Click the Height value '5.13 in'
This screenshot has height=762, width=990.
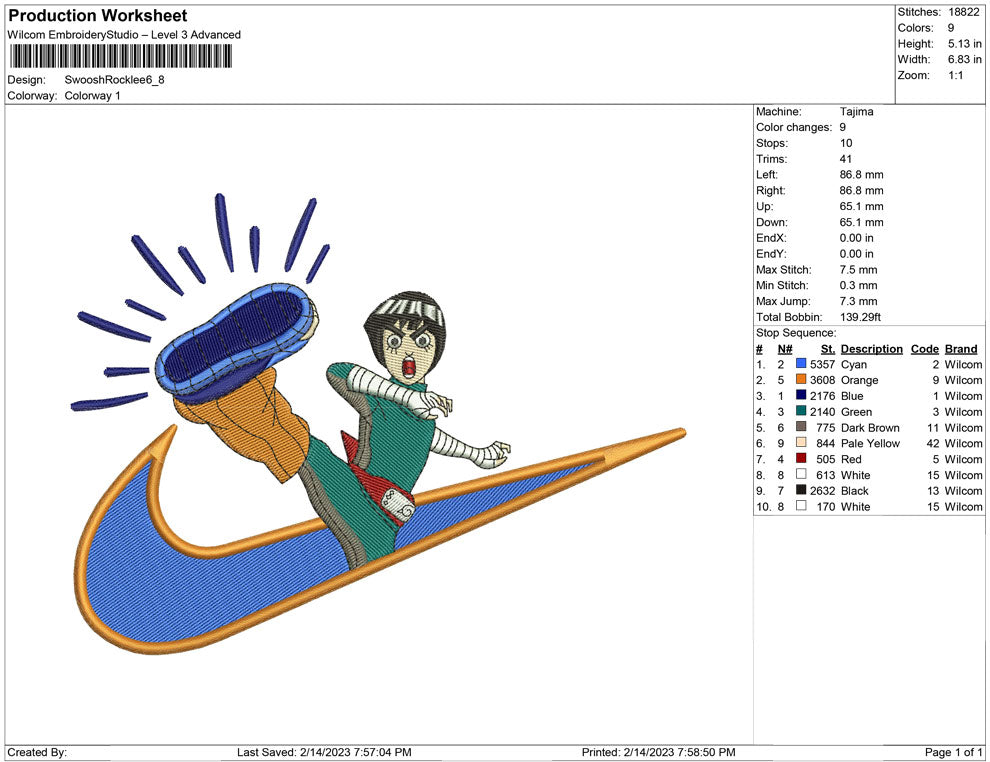(964, 44)
